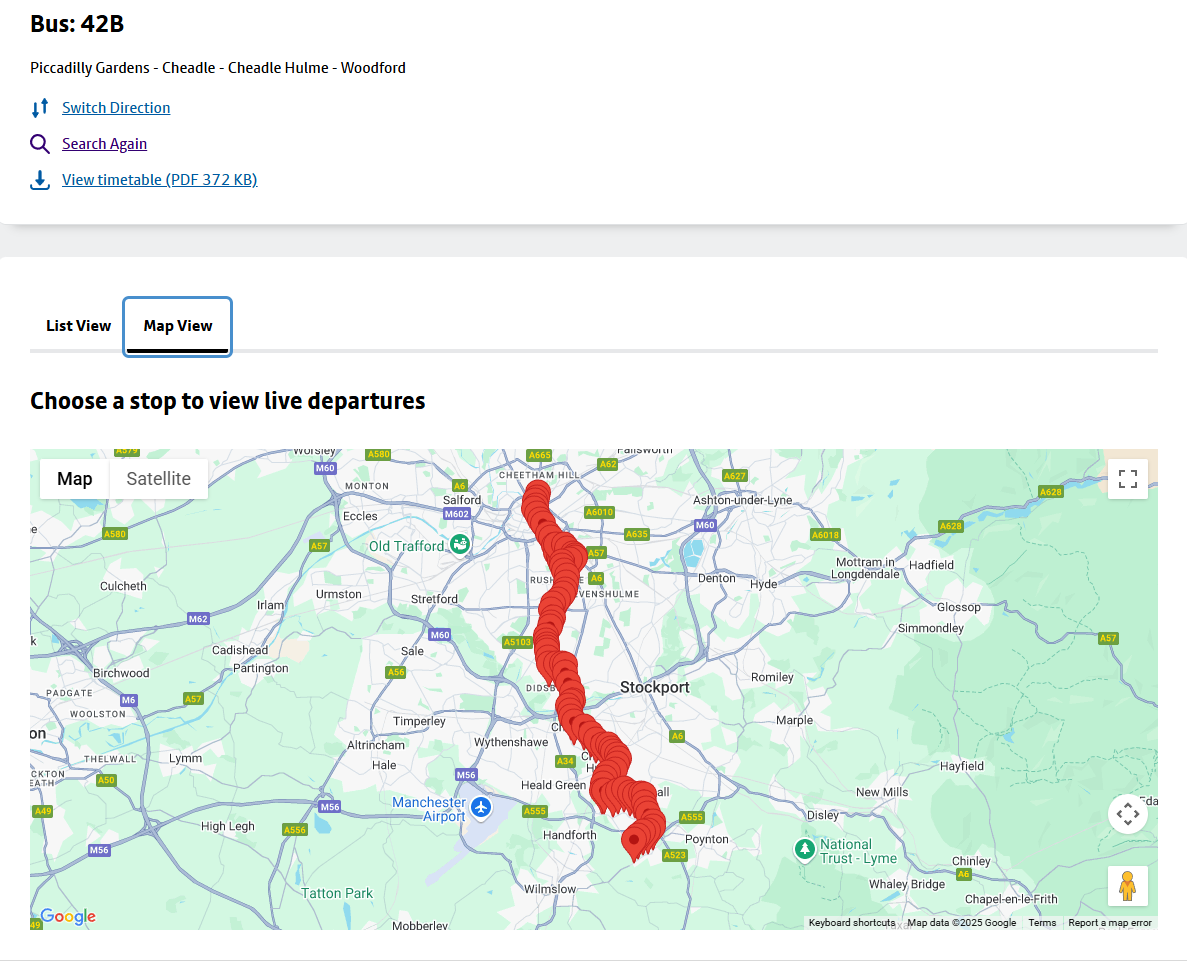The image size is (1187, 961).
Task: Click the search magnifier icon
Action: pos(40,144)
